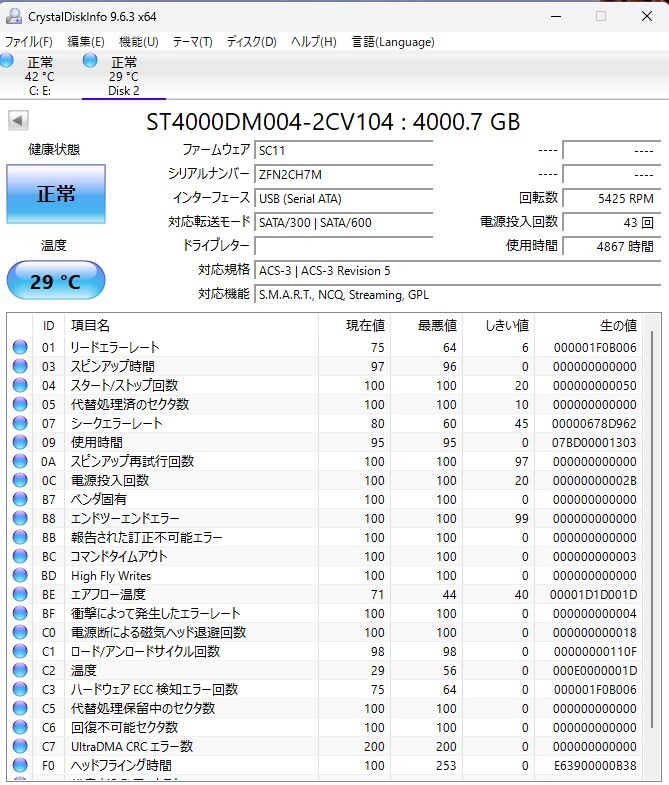Click status circle for the 03 スピンアップ時間 row
This screenshot has width=669, height=785.
[20, 366]
